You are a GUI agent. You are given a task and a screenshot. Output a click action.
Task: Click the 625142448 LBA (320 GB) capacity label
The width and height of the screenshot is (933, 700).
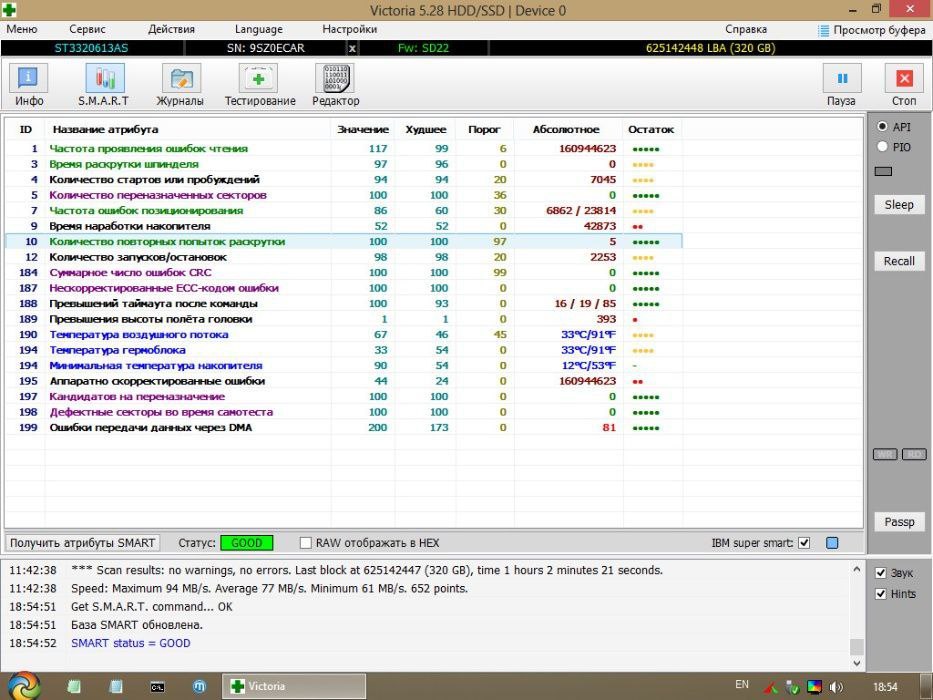(710, 48)
